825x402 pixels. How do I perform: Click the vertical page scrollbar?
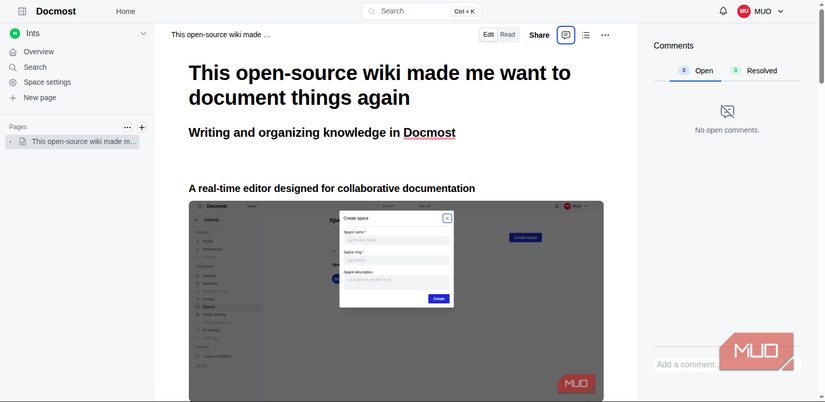pos(821,47)
